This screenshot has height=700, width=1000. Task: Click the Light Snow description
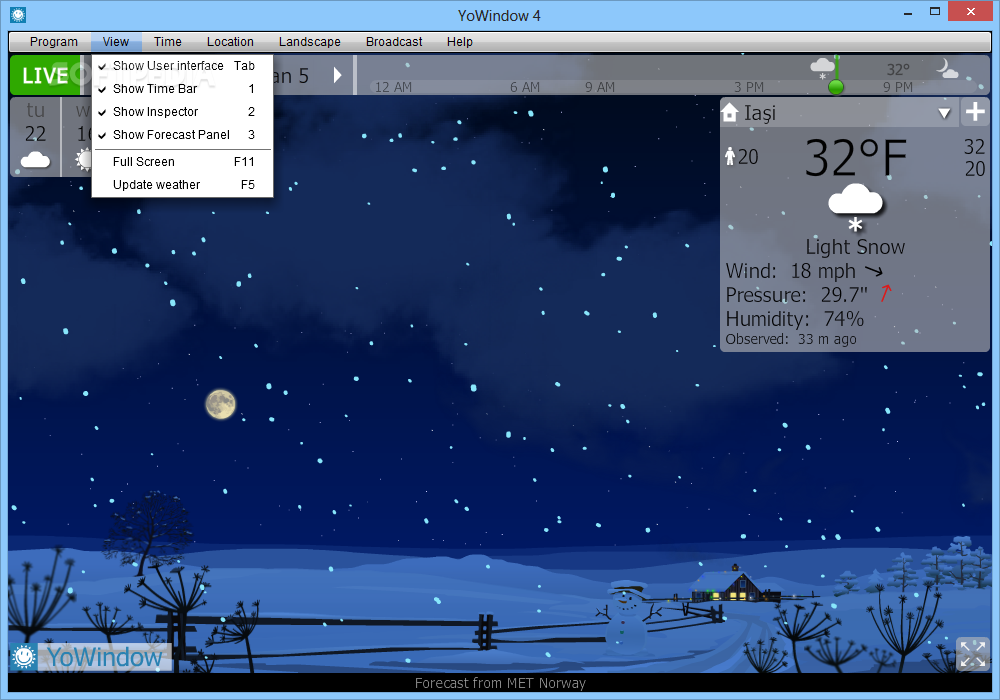[x=855, y=247]
